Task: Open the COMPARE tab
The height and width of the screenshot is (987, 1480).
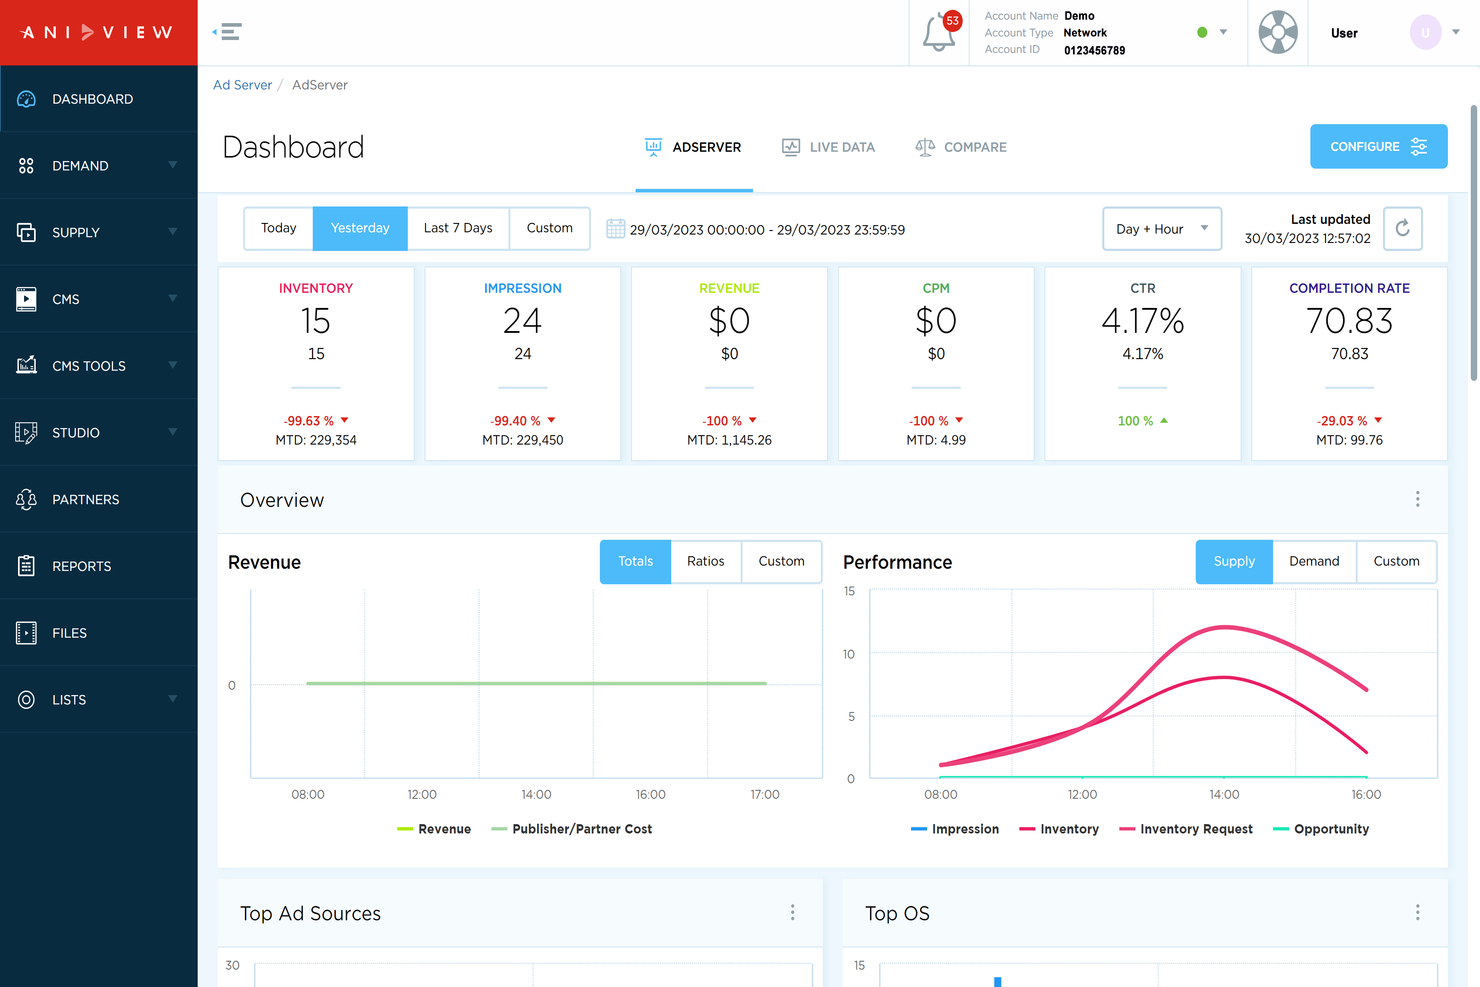Action: pyautogui.click(x=960, y=147)
